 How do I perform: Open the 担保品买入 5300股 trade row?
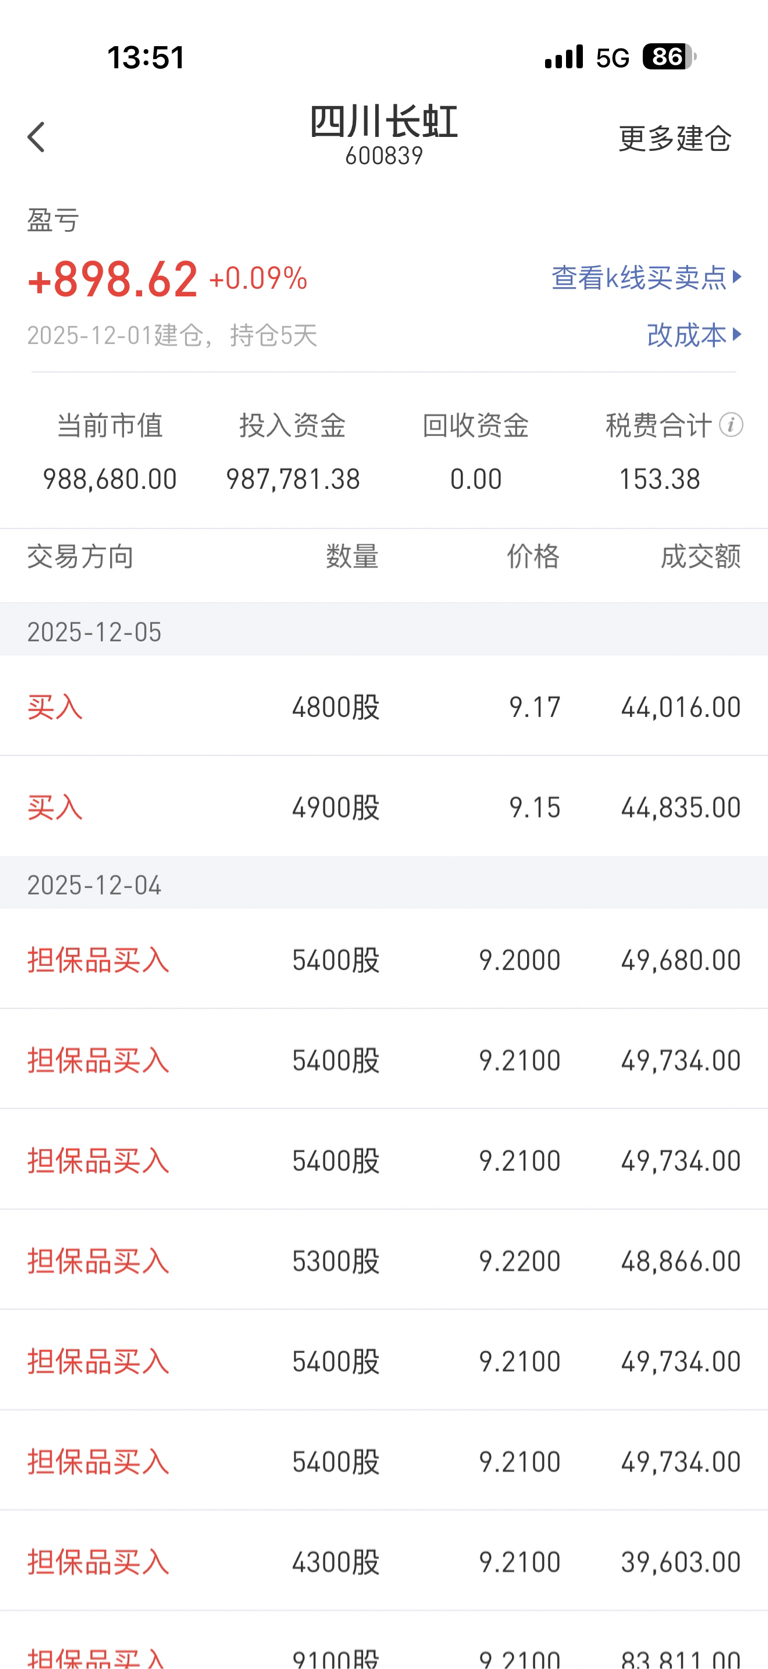pyautogui.click(x=384, y=1261)
